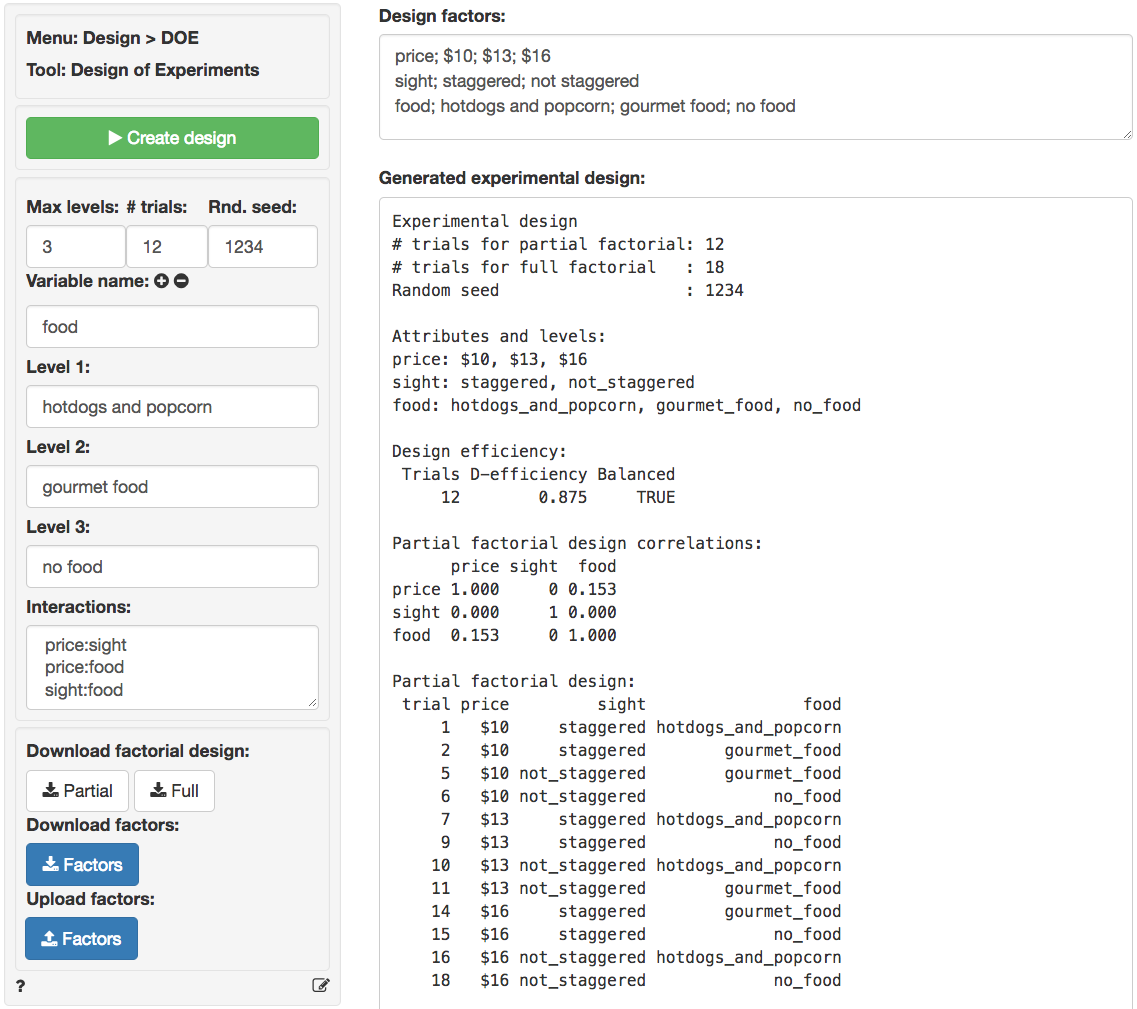Click inside the Design factors text area
The height and width of the screenshot is (1009, 1137).
(755, 87)
